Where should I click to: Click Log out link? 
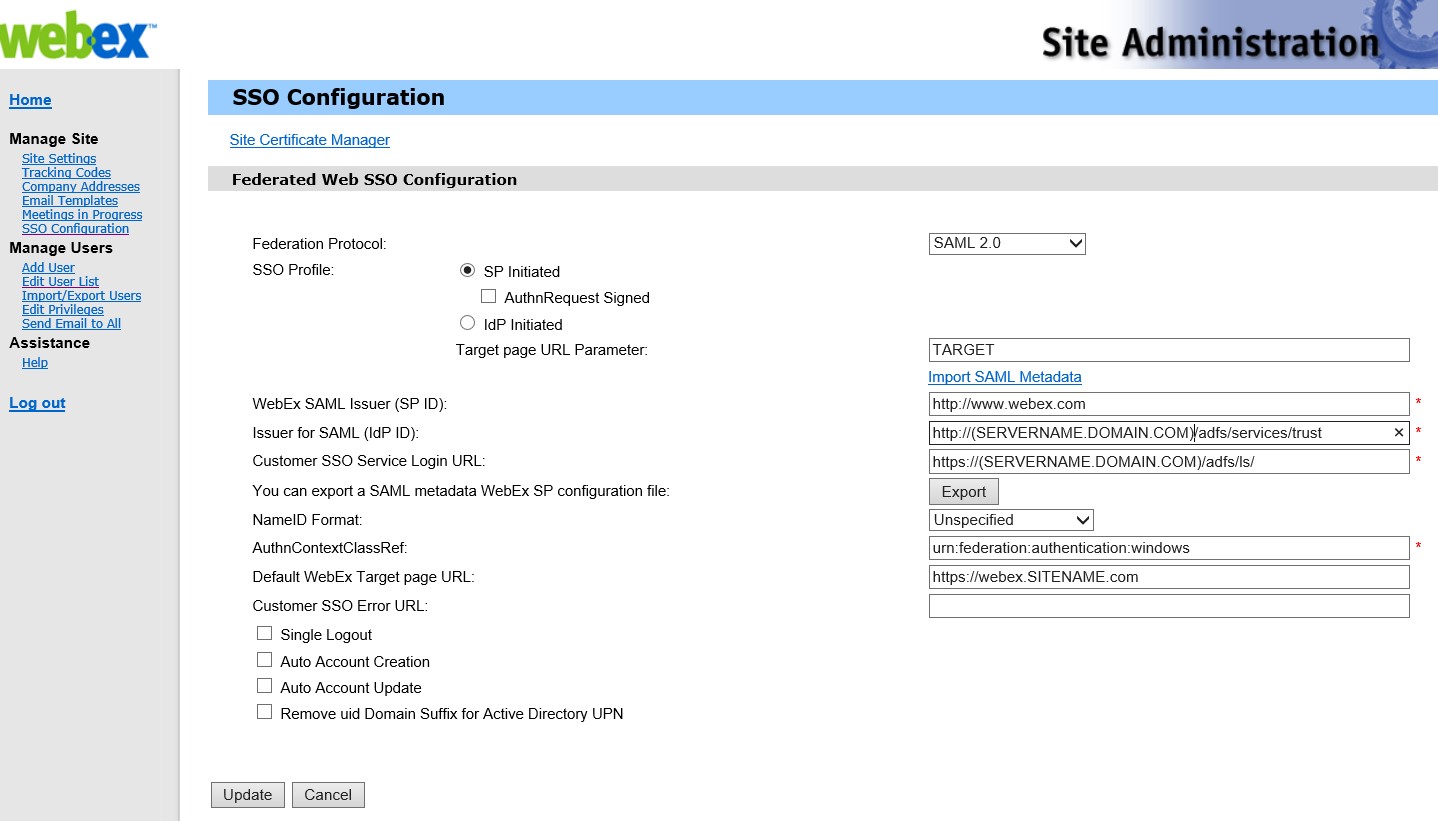tap(37, 403)
